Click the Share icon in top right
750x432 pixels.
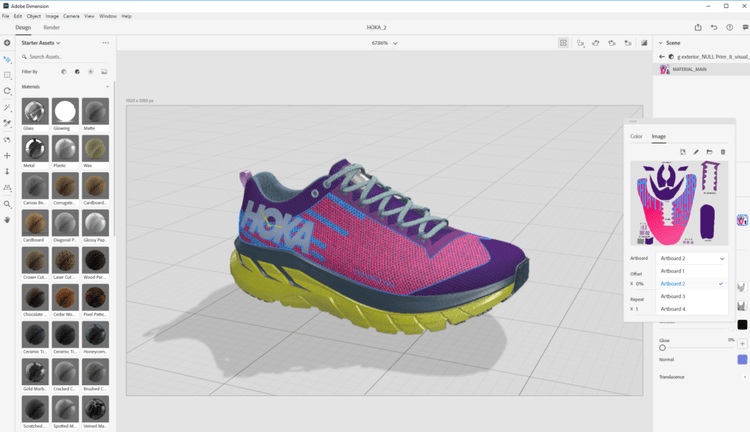698,28
